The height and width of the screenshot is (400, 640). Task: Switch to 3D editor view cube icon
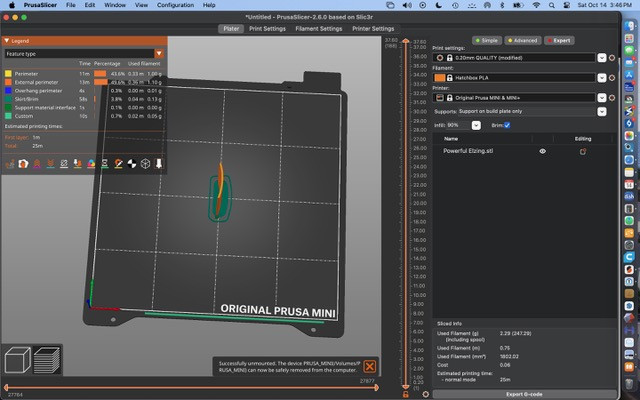click(18, 360)
